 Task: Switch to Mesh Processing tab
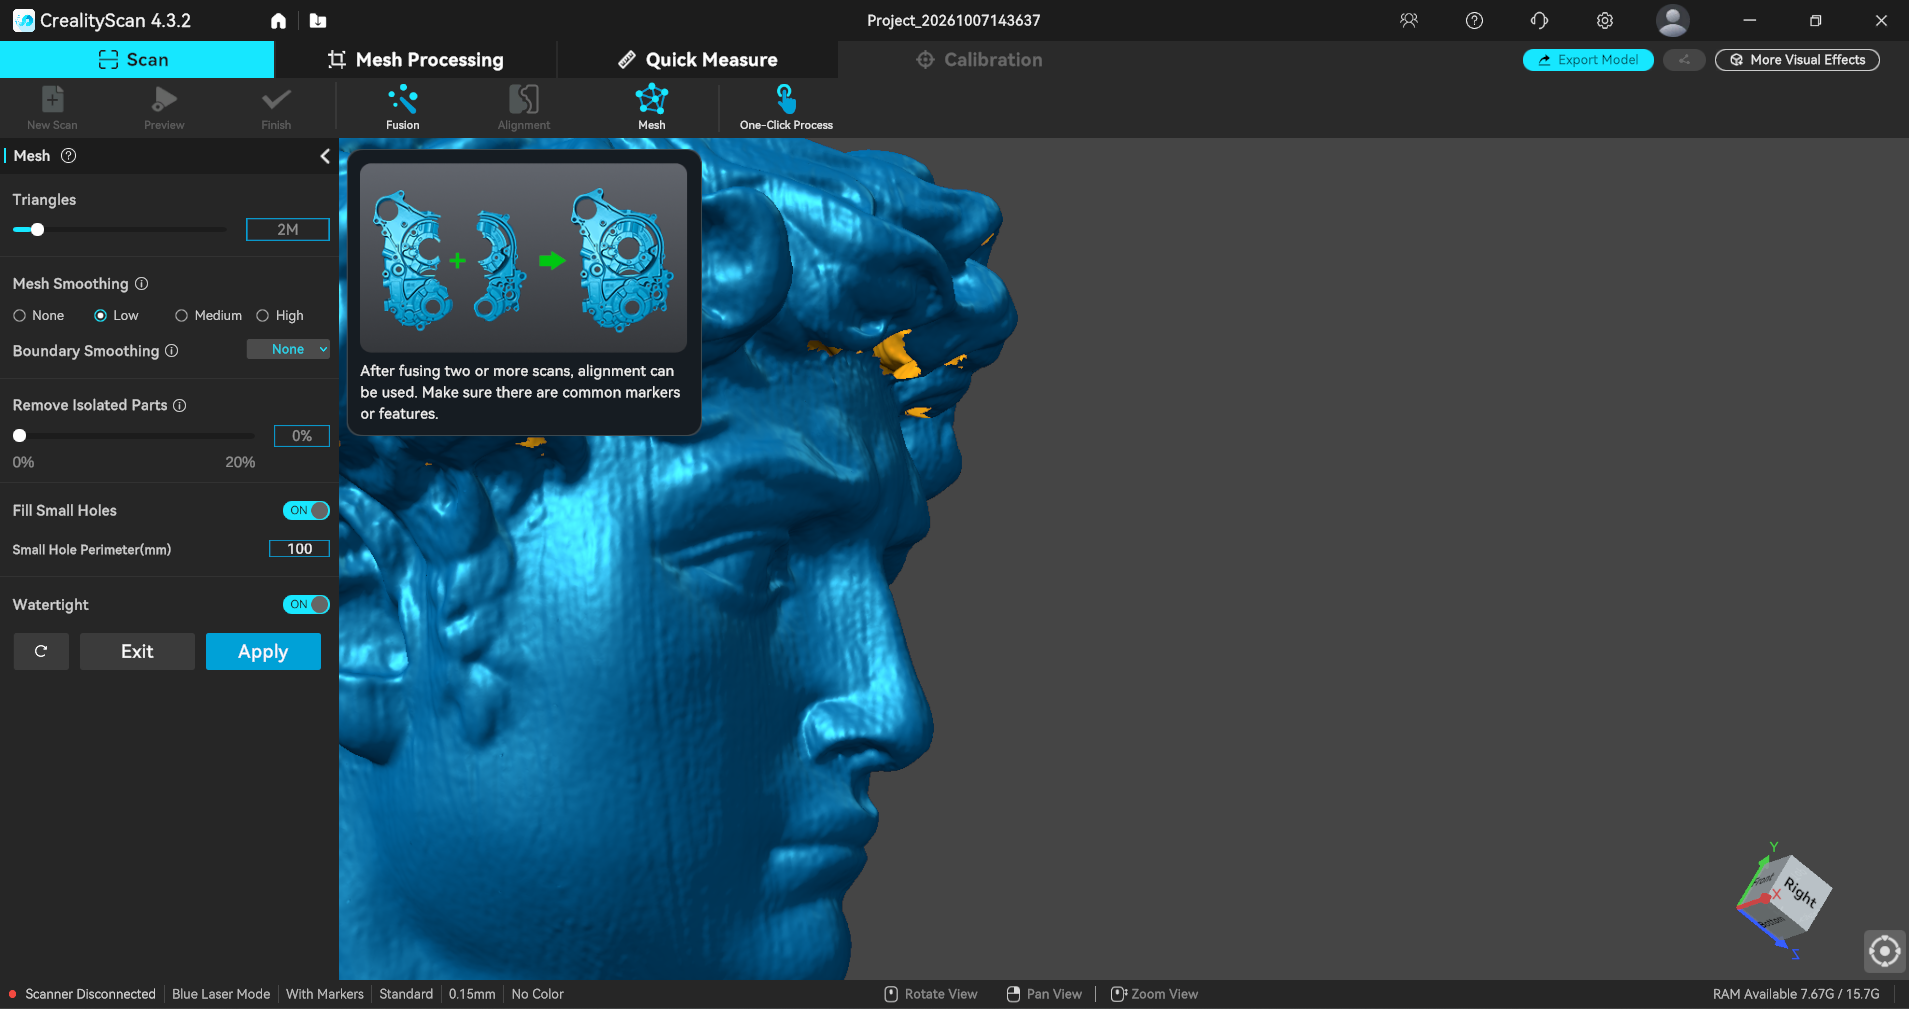416,60
